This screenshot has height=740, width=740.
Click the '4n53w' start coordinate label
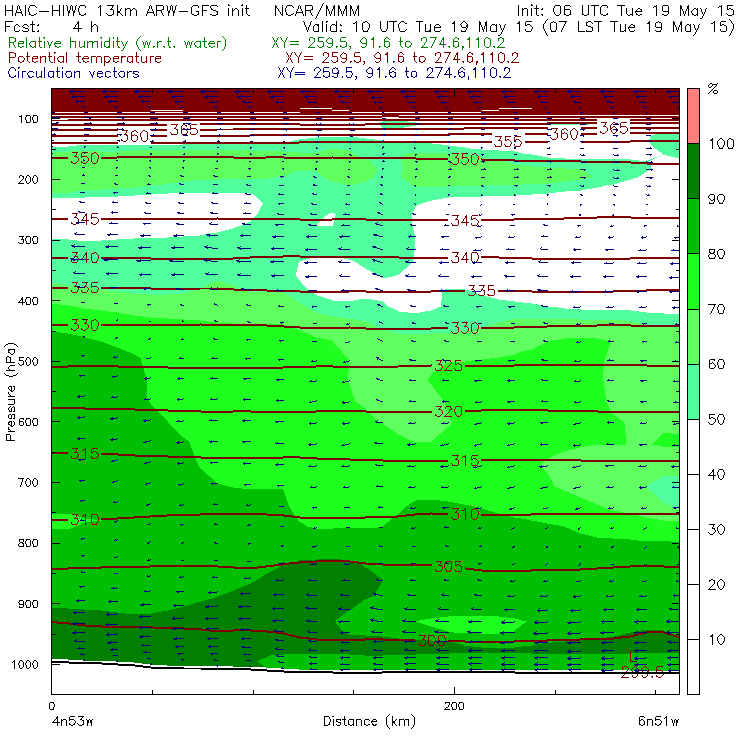(x=73, y=721)
